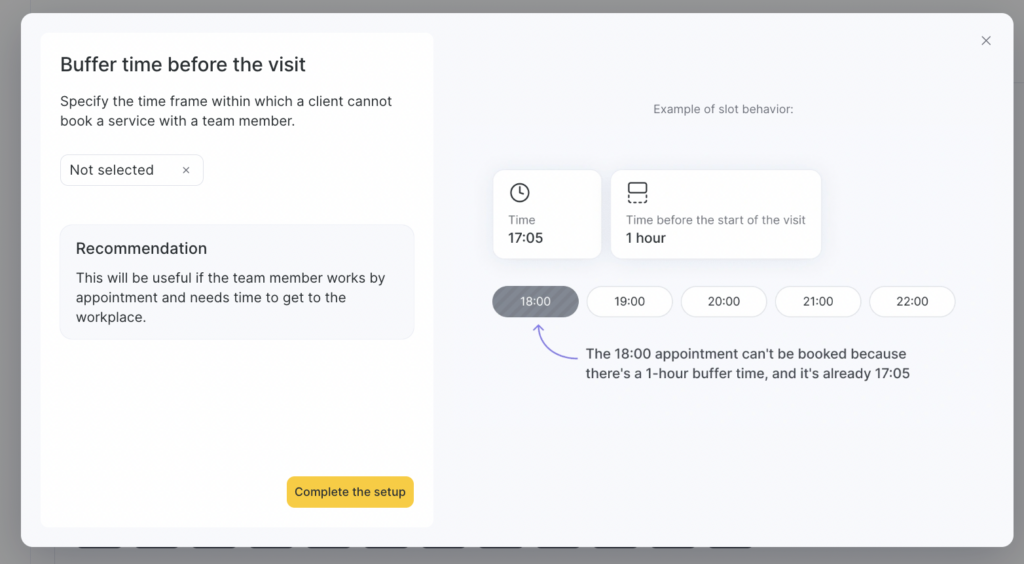Pick the 22:00 slot pill

[x=911, y=301]
